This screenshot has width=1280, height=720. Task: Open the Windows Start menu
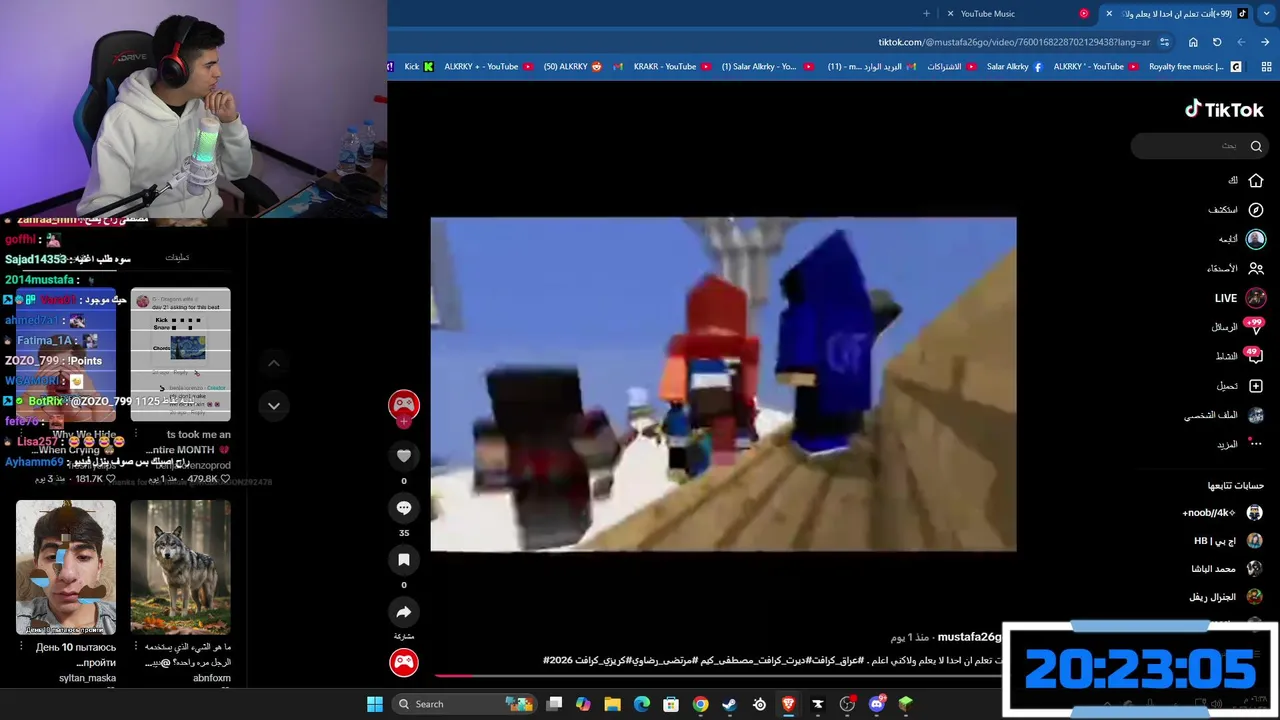pos(375,704)
